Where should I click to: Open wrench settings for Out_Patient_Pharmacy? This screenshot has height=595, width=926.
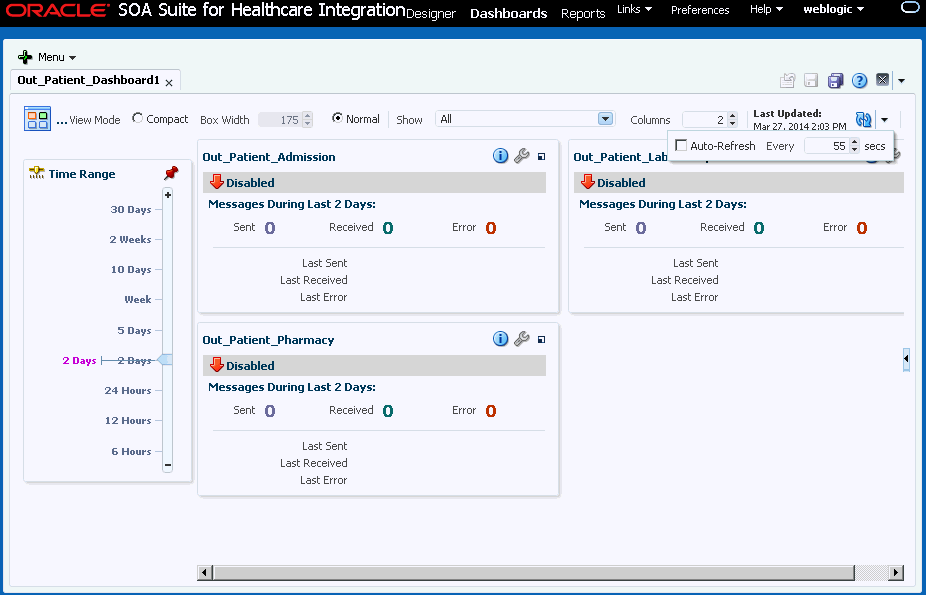click(x=521, y=339)
